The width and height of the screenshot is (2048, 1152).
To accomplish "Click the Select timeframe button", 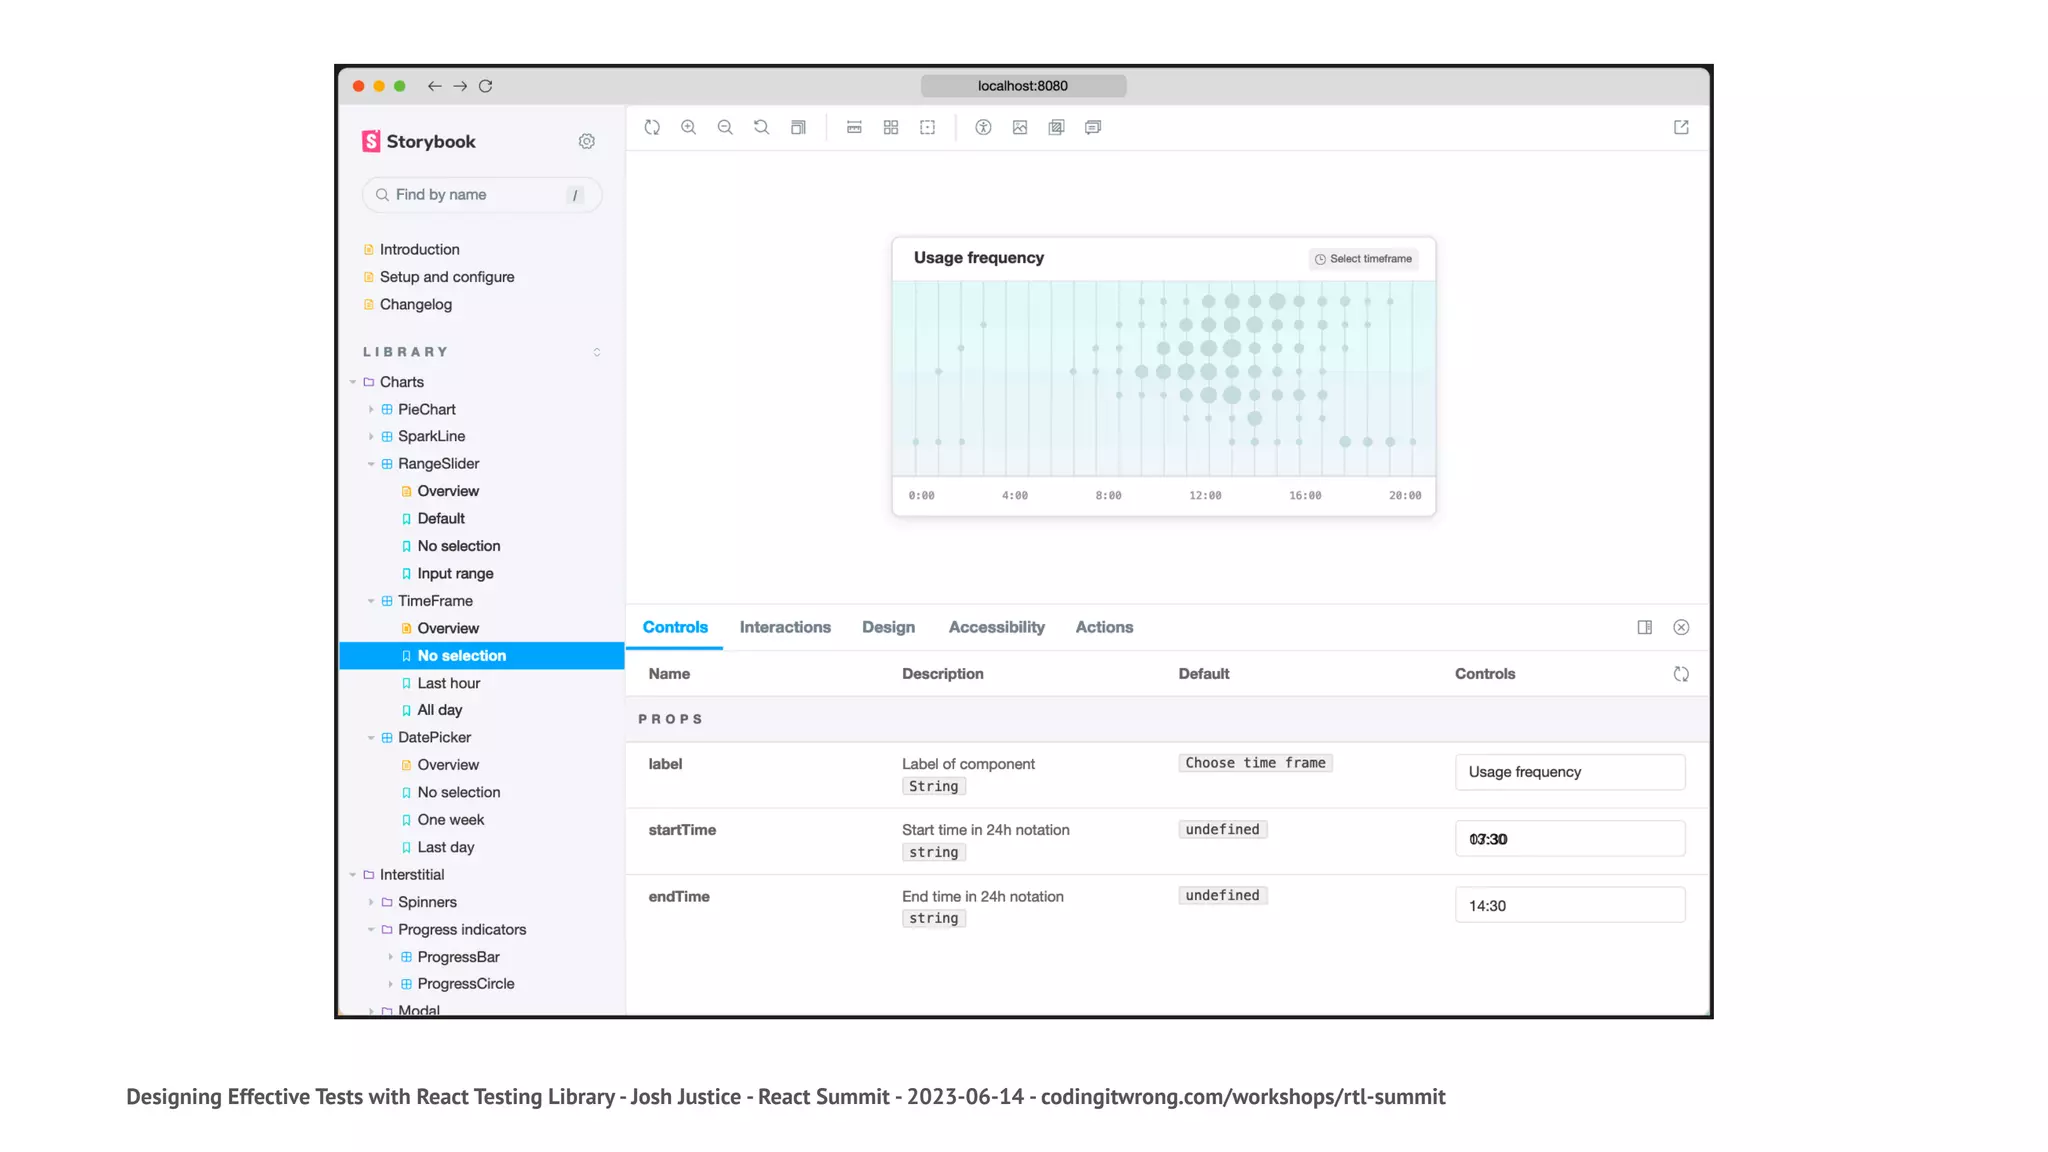I will 1363,259.
